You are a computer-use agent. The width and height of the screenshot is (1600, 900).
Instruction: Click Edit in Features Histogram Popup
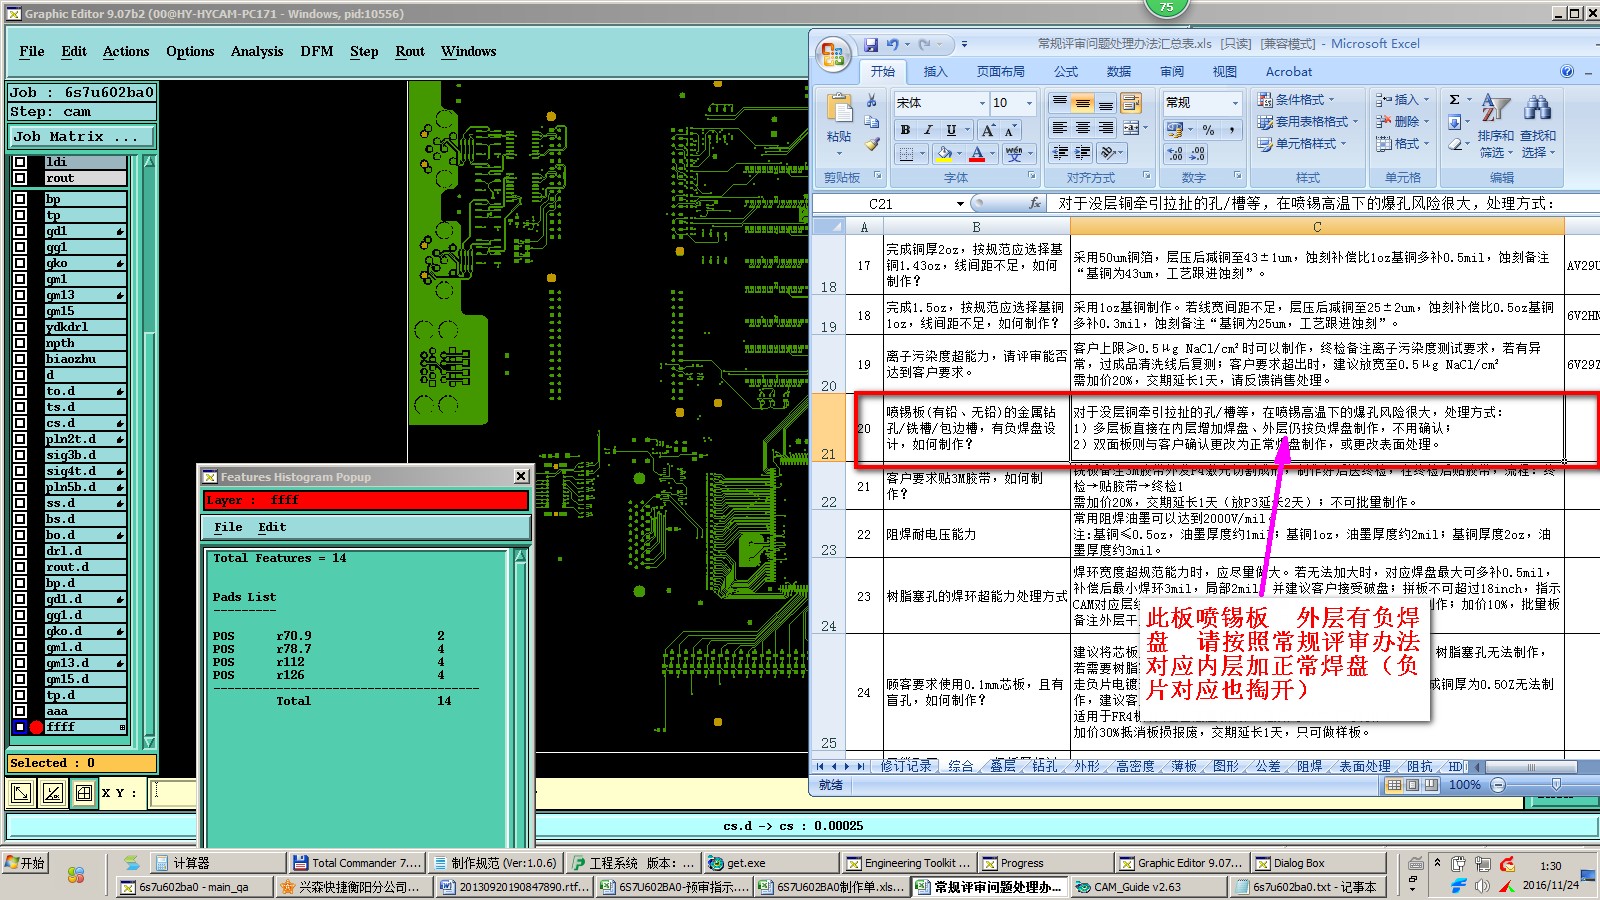point(272,527)
